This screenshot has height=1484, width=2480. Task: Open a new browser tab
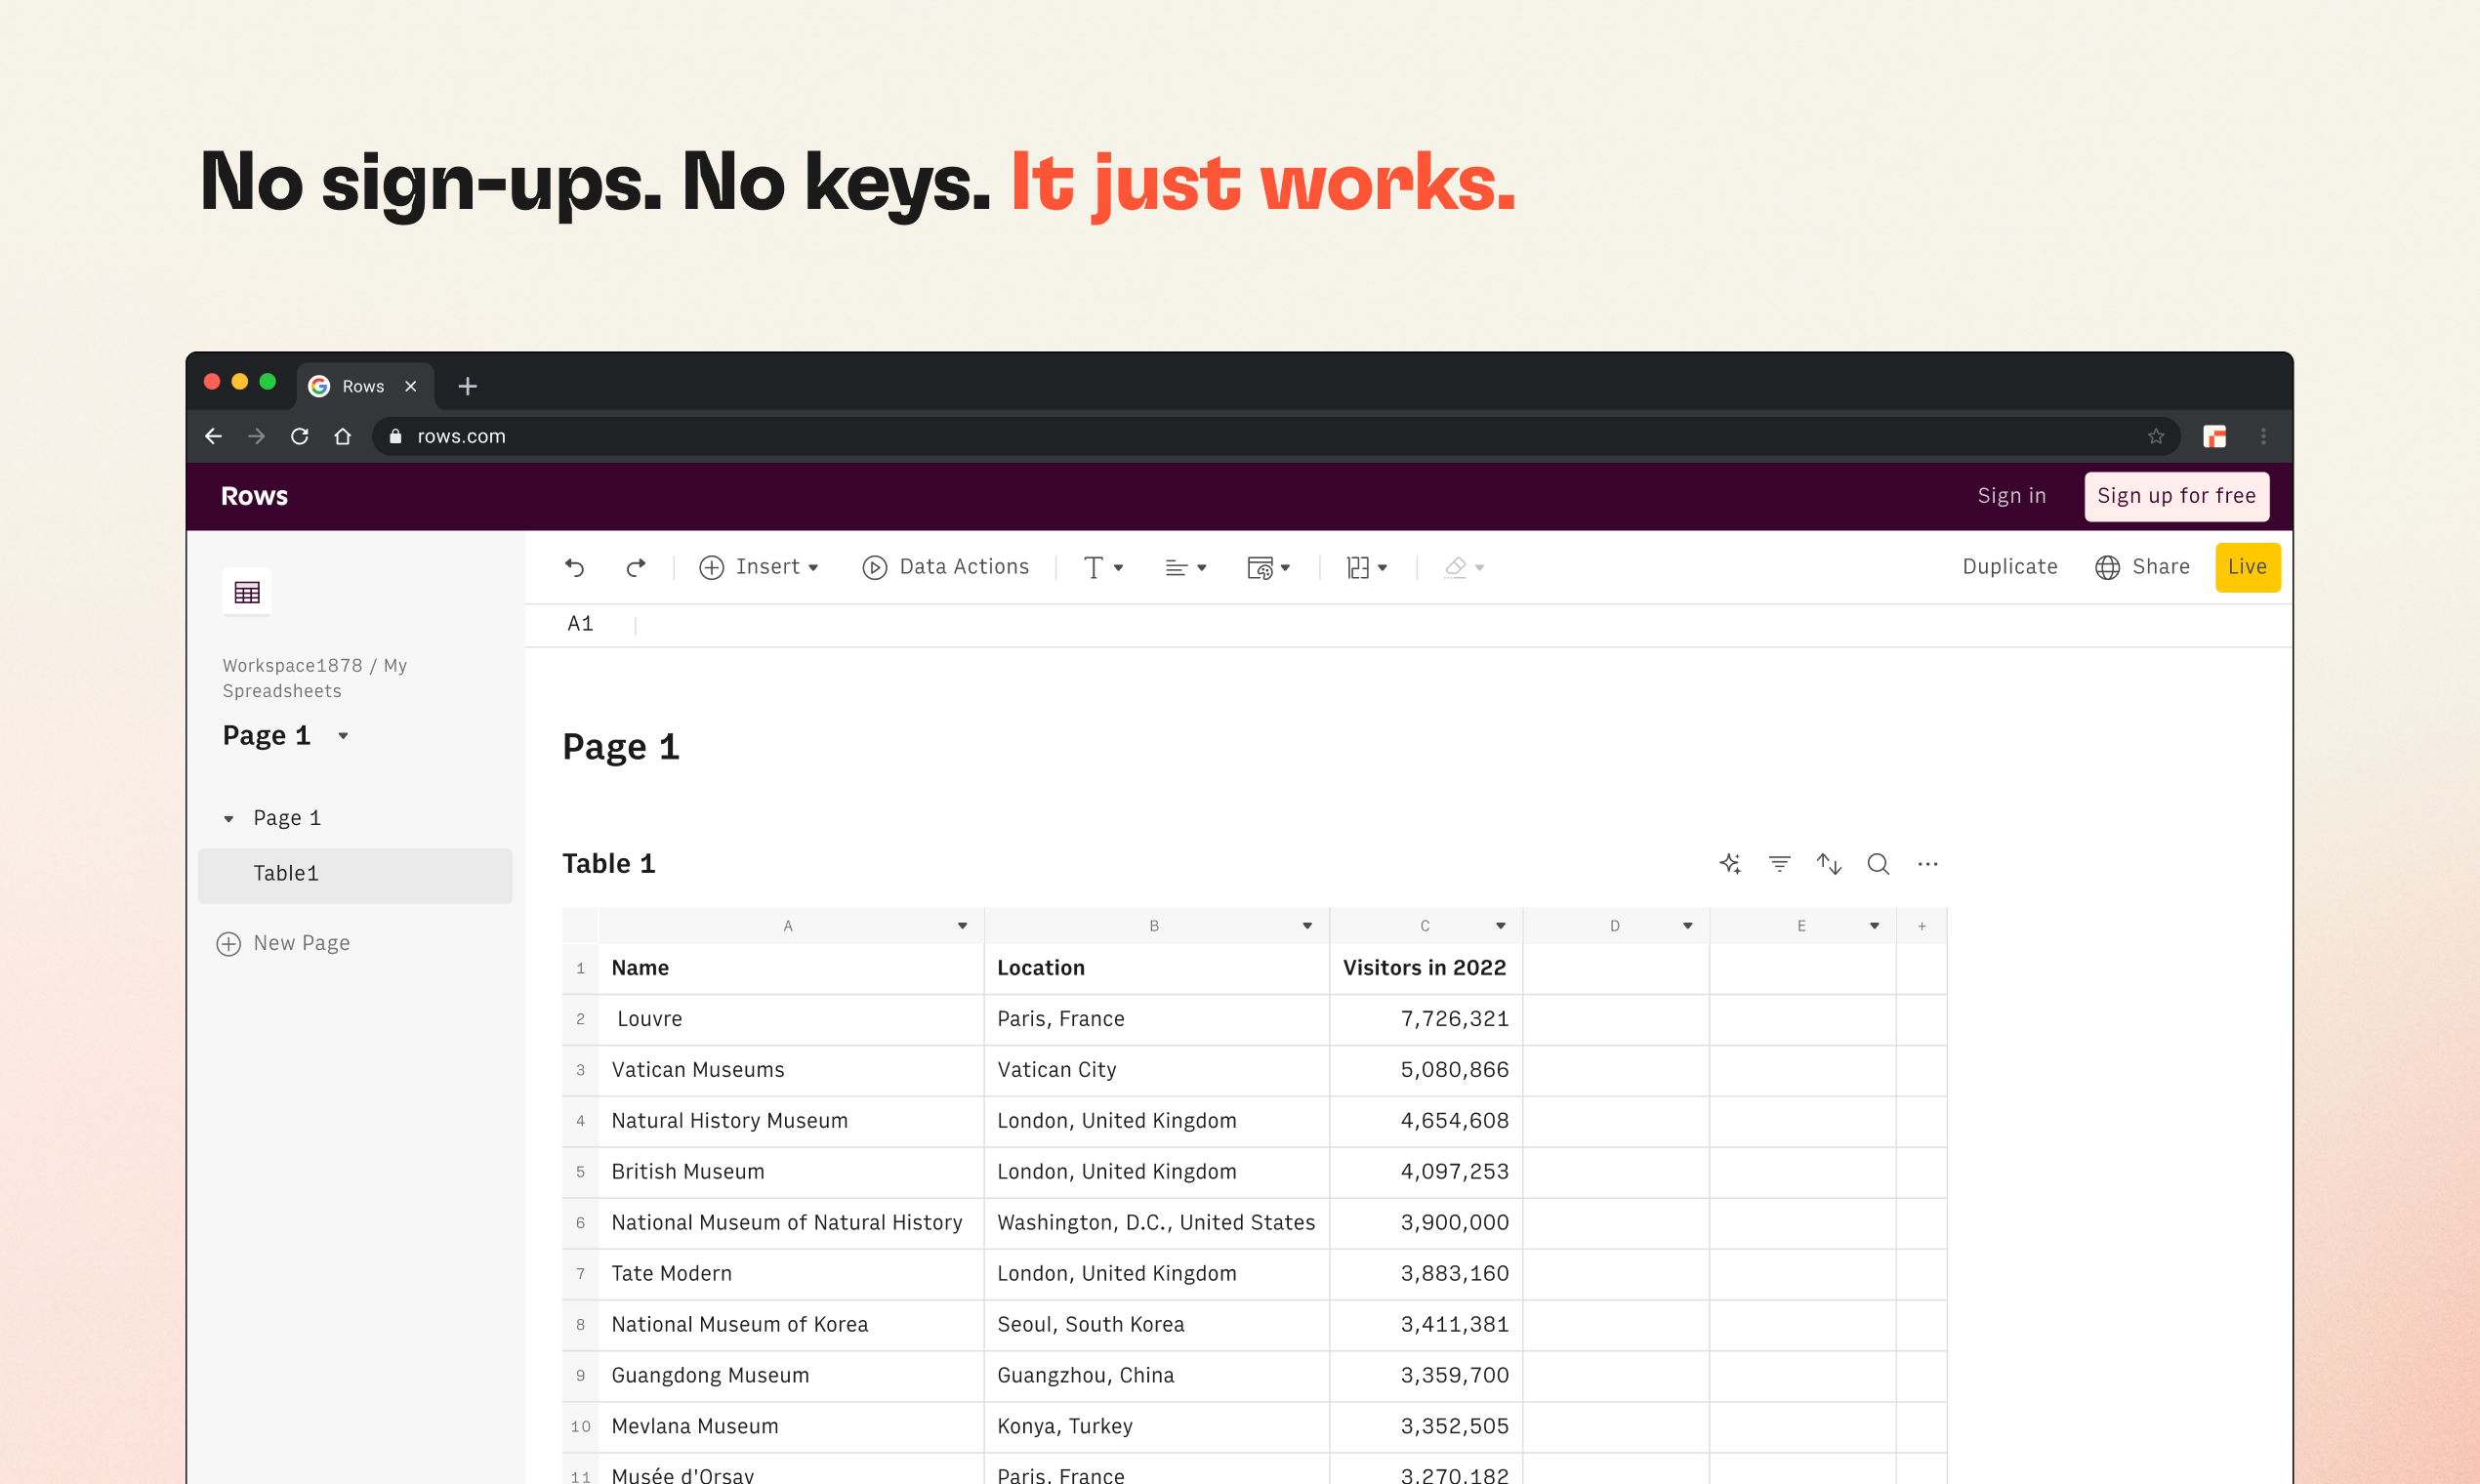click(467, 386)
